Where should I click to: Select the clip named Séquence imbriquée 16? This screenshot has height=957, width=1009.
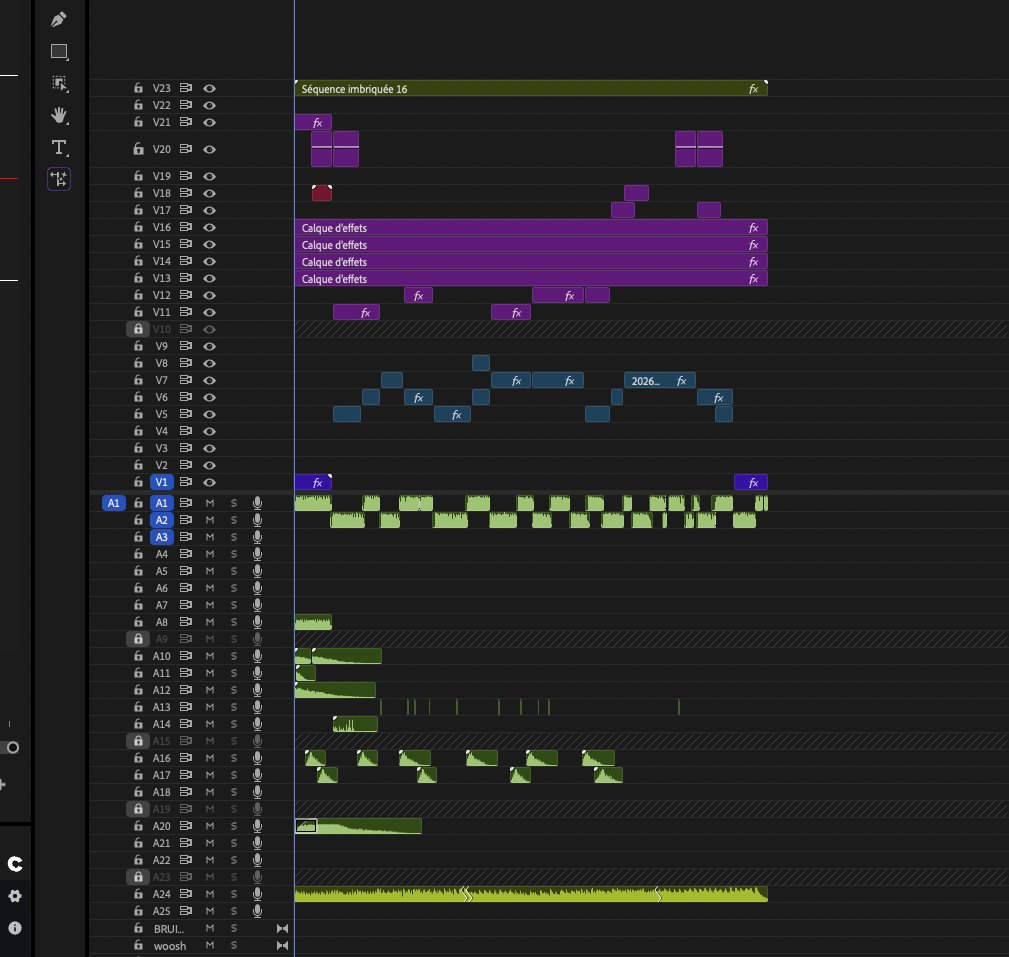click(x=500, y=88)
